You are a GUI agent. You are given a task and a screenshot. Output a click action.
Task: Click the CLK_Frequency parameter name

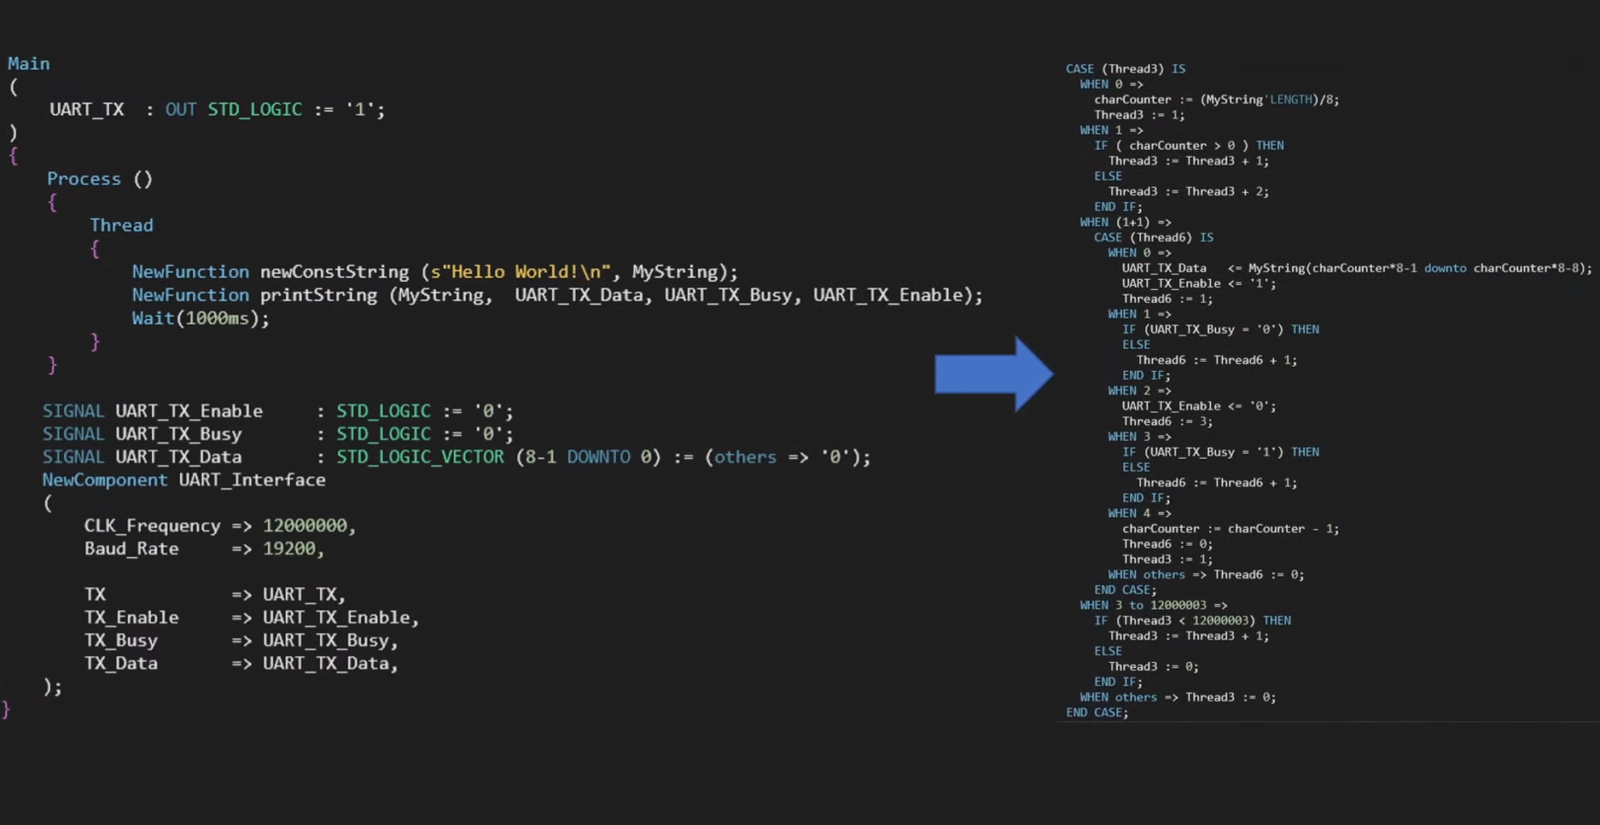click(152, 526)
